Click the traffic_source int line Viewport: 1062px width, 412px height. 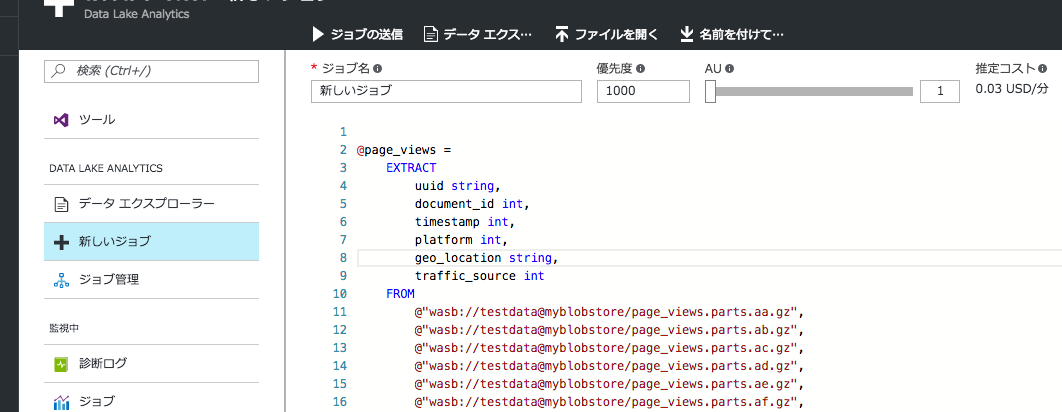(x=480, y=276)
